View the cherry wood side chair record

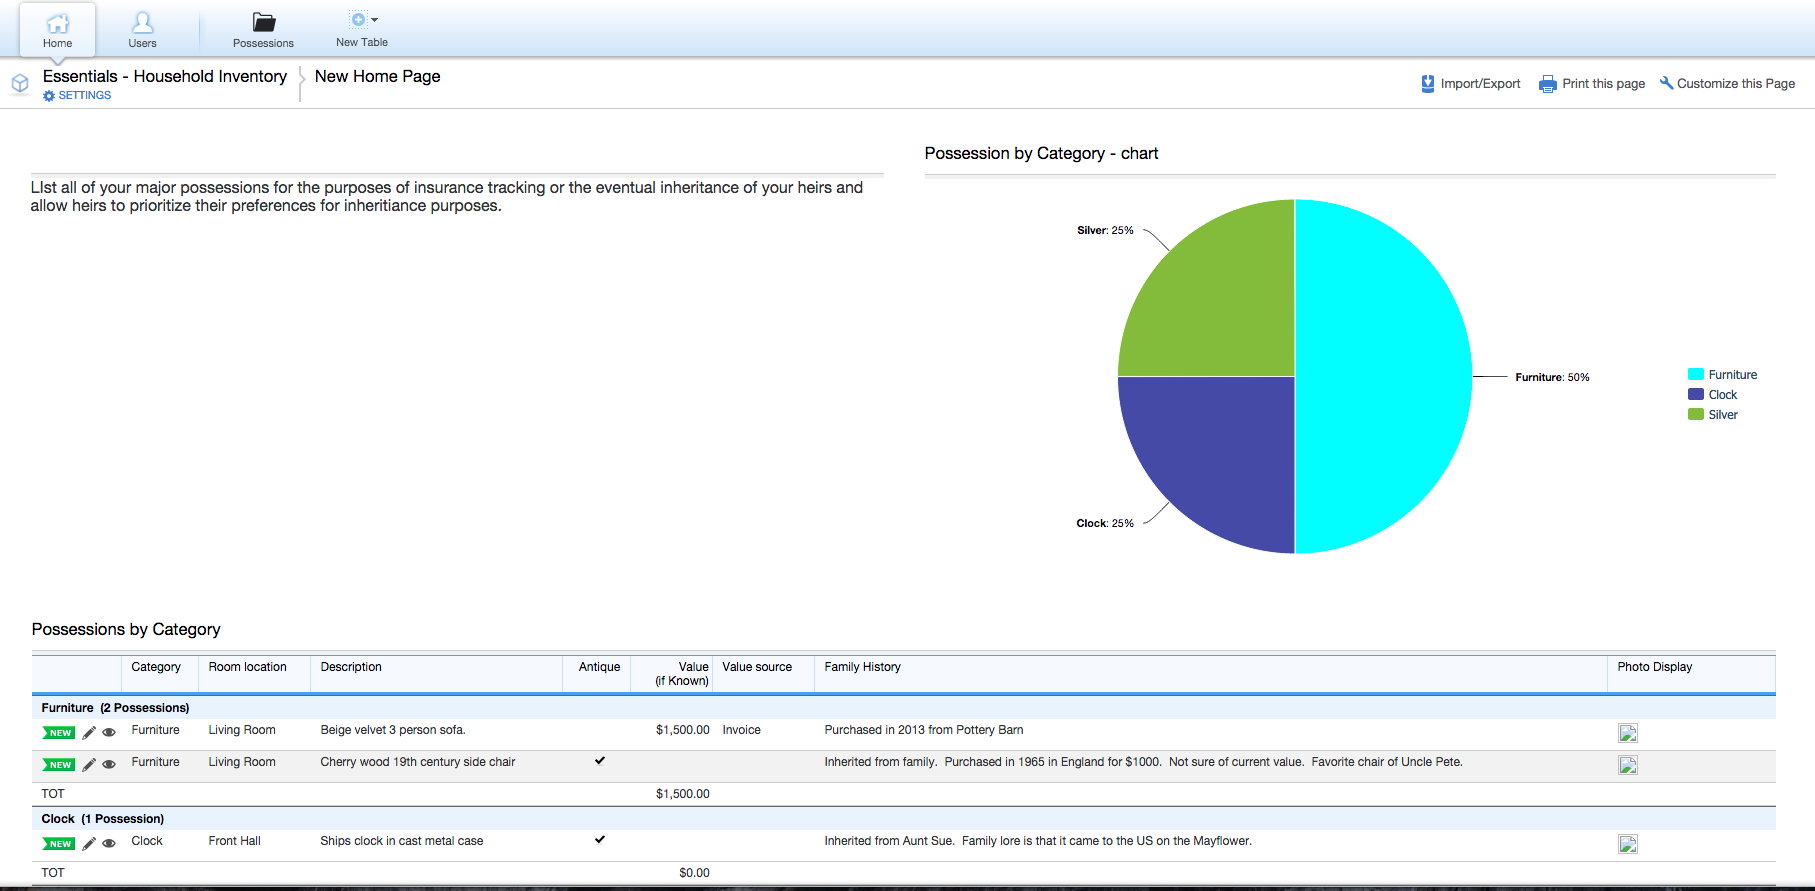[x=109, y=765]
